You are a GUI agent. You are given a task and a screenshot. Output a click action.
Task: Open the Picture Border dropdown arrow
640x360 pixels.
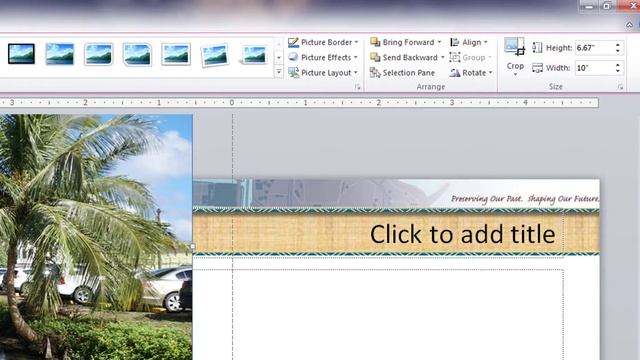[356, 42]
